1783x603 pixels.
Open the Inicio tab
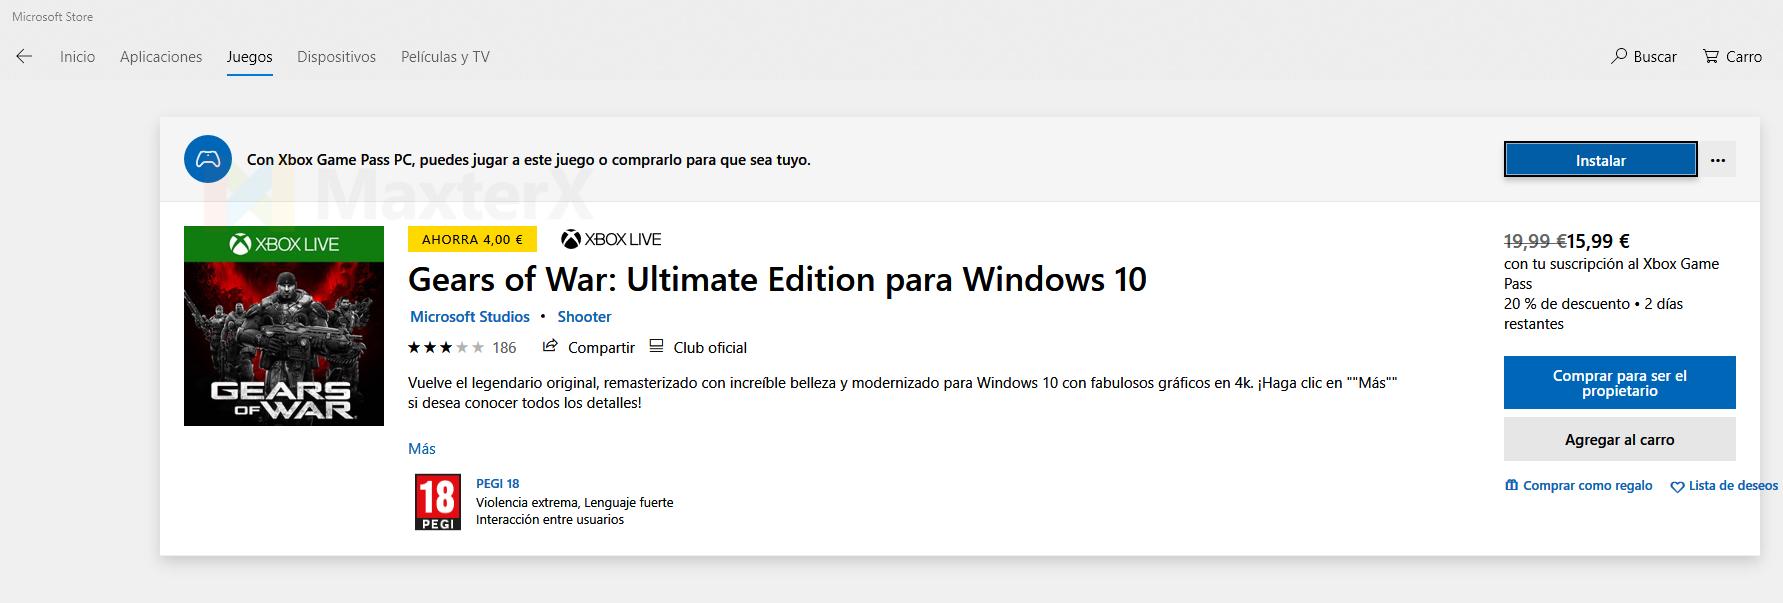click(77, 57)
